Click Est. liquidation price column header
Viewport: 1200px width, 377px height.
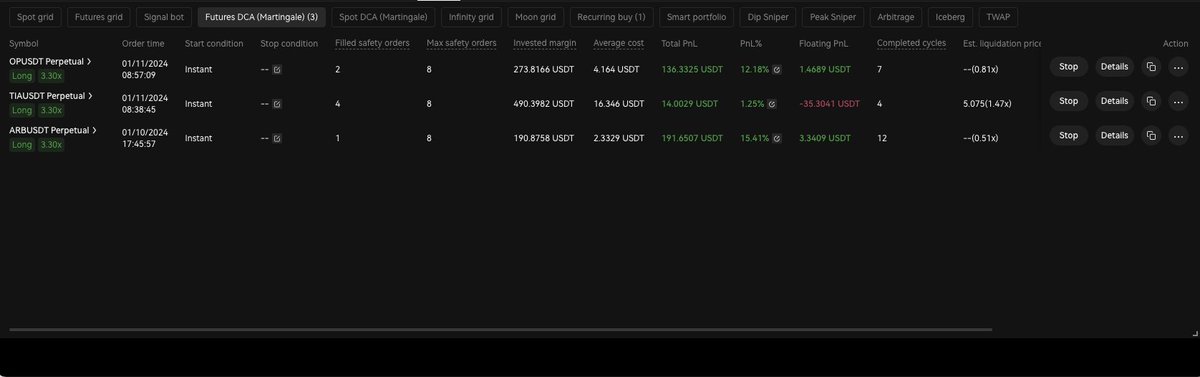(x=1003, y=43)
